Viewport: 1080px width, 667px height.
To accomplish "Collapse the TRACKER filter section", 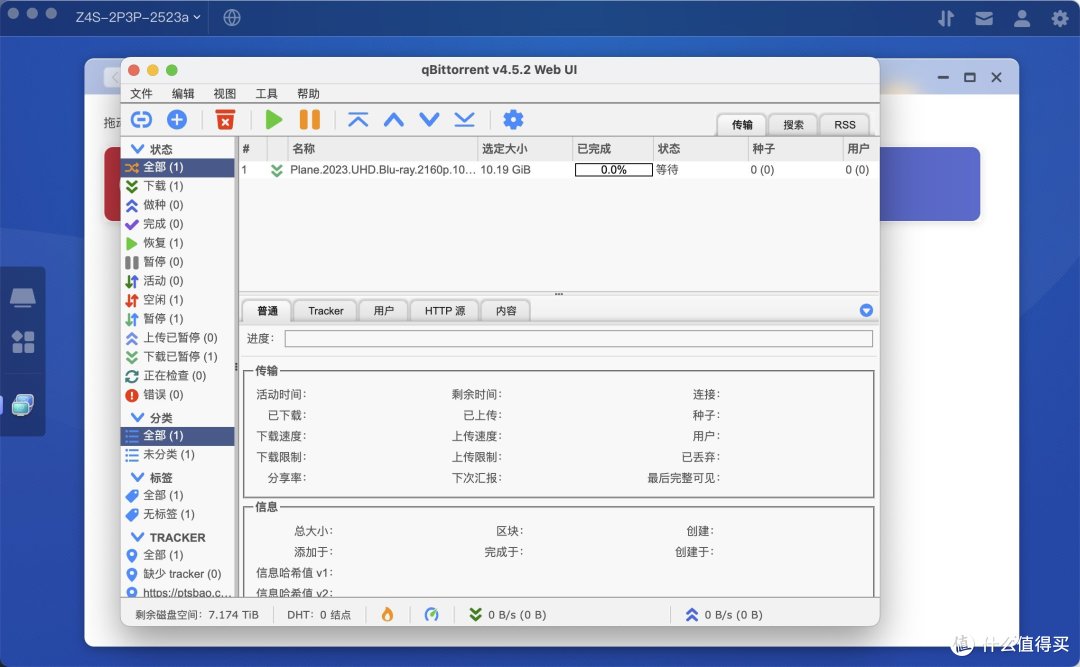I will click(138, 537).
